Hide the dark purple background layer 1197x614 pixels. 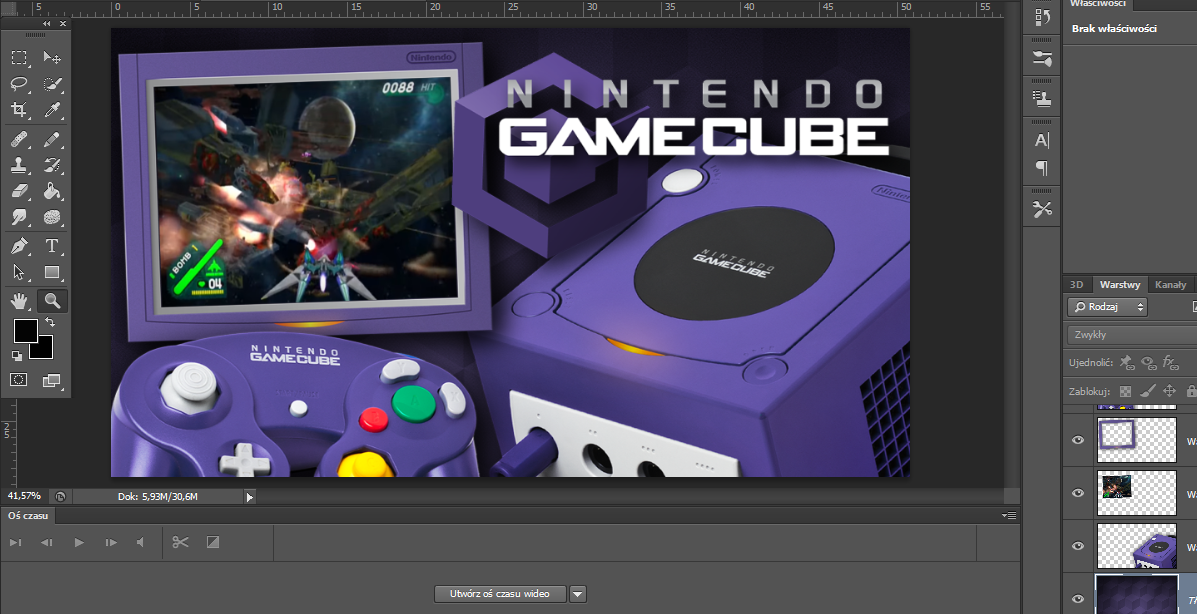1078,599
